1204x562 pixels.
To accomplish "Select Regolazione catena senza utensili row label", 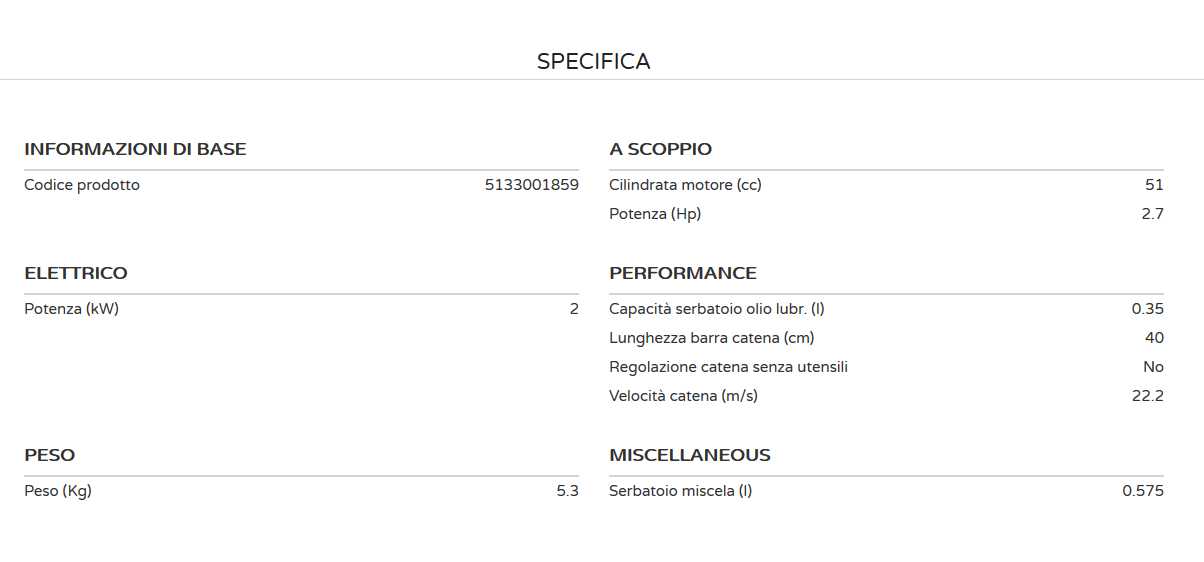I will coord(728,367).
